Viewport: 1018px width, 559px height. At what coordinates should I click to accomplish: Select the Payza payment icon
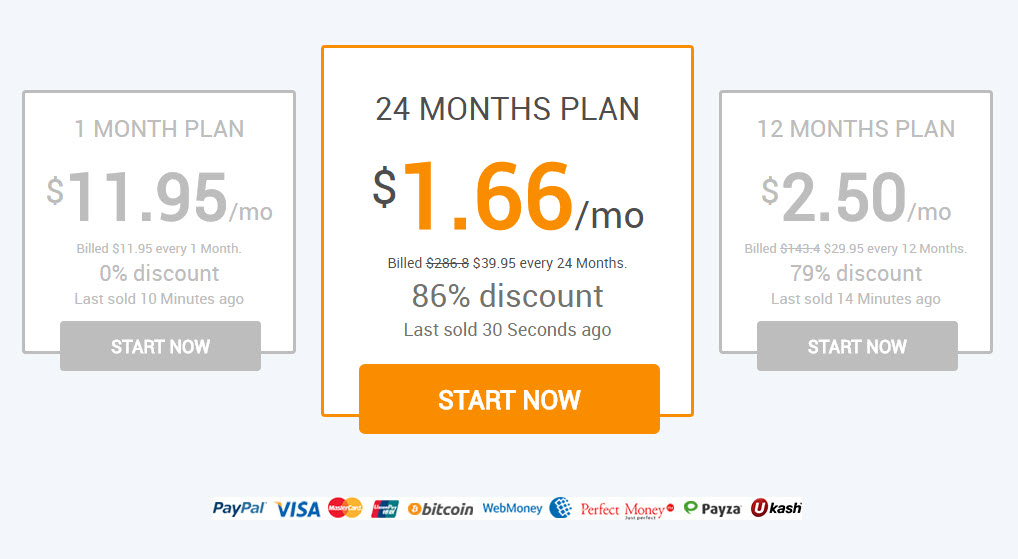coord(713,508)
